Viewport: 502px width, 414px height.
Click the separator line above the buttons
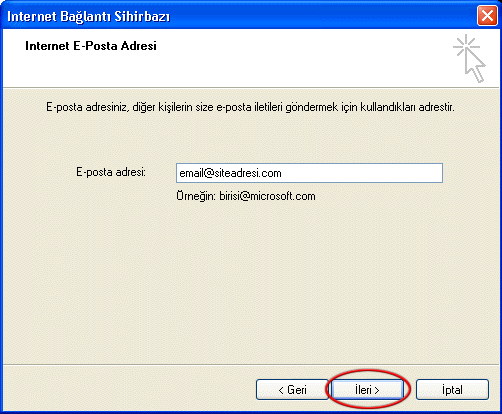[251, 365]
